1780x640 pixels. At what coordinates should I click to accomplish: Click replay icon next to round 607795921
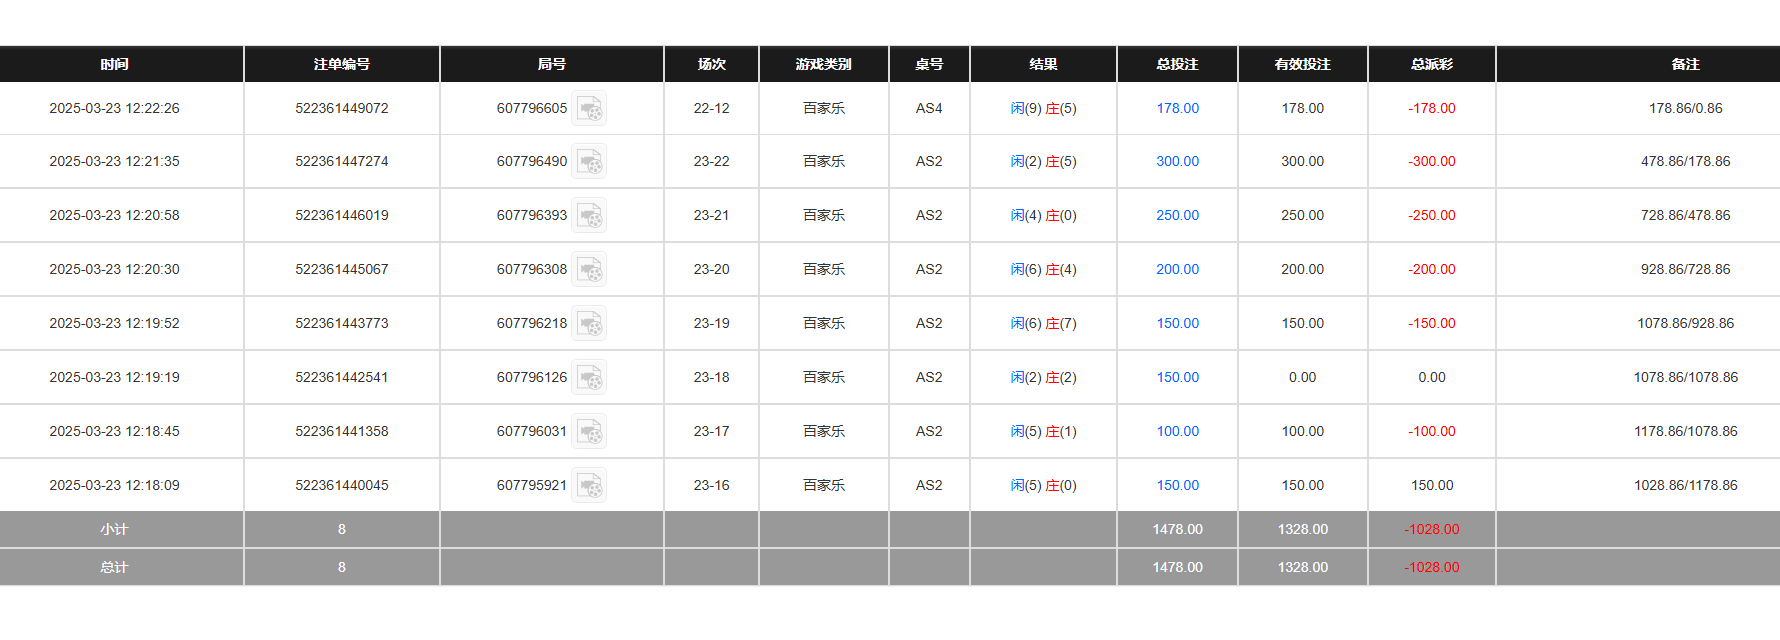(x=589, y=485)
